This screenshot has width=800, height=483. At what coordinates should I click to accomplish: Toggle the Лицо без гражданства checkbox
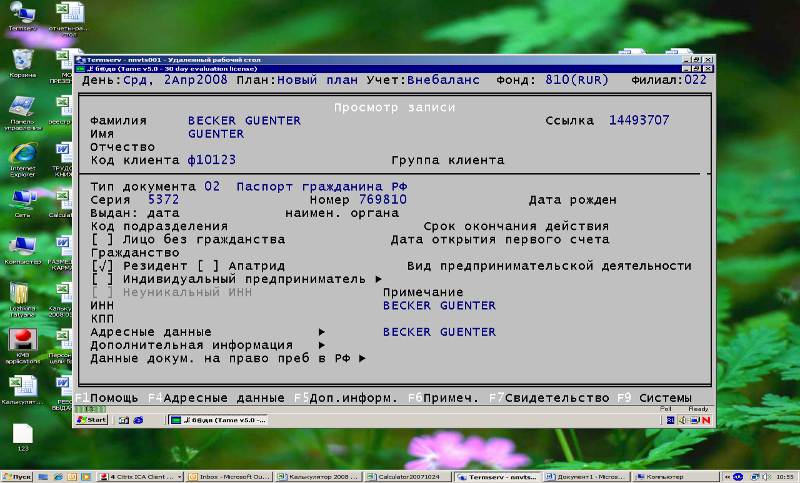pyautogui.click(x=102, y=240)
